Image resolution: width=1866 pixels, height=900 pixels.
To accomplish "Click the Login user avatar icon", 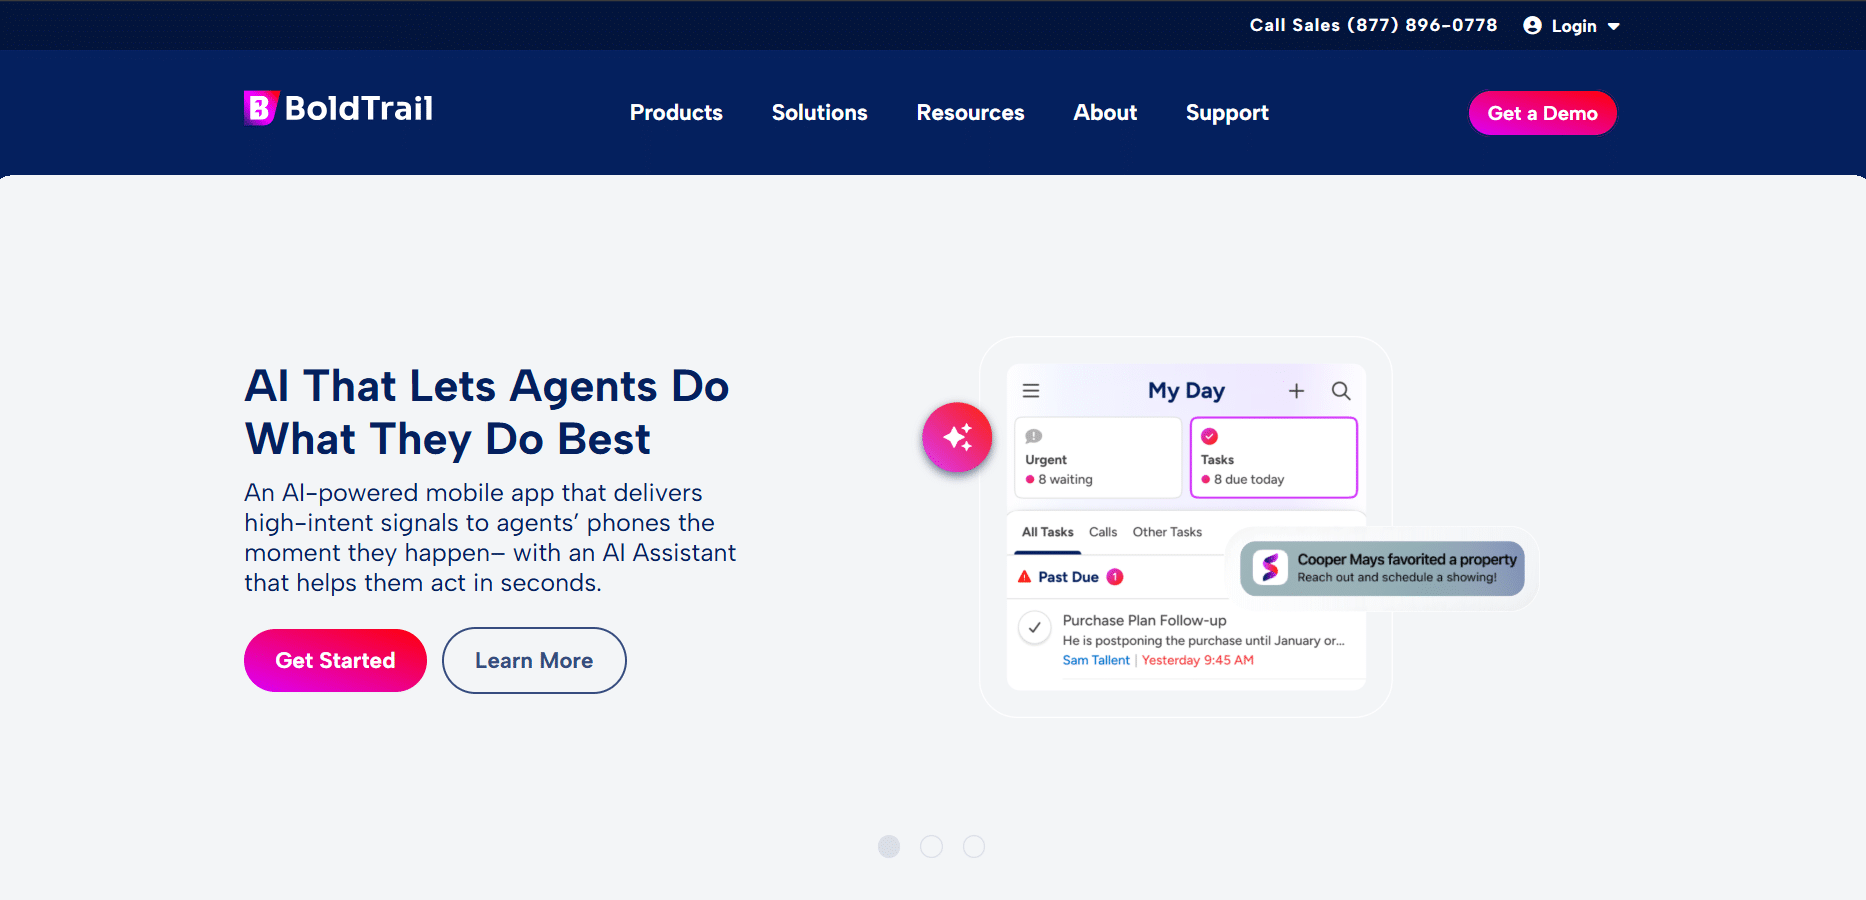I will click(1532, 25).
